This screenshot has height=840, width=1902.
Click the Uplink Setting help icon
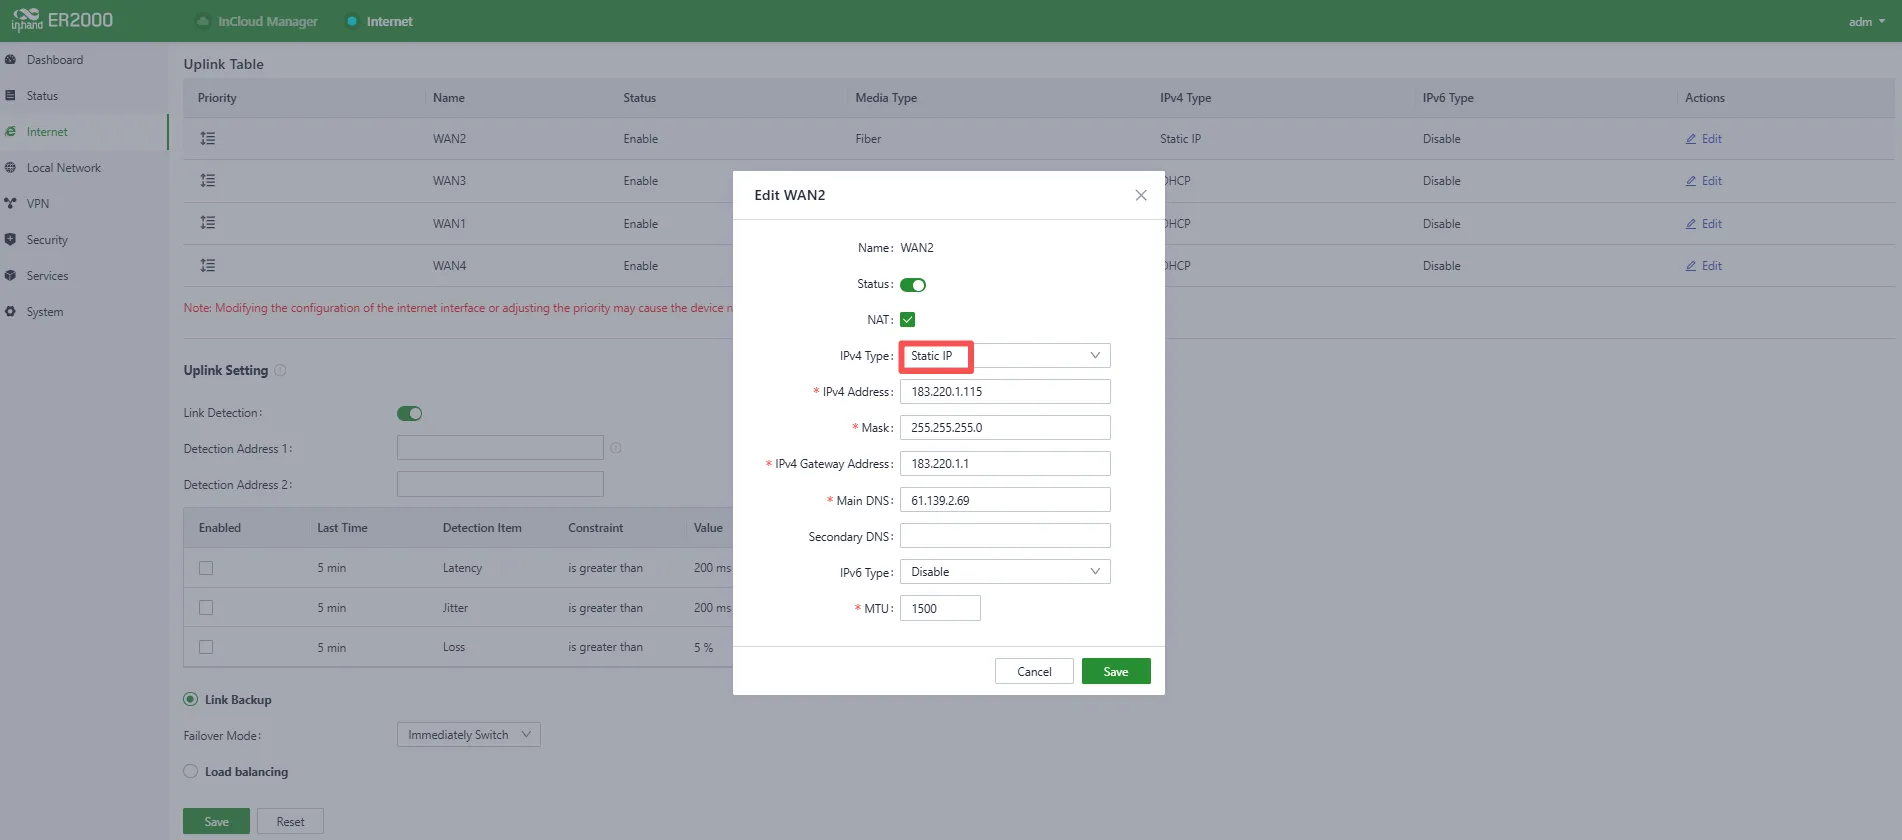click(281, 370)
